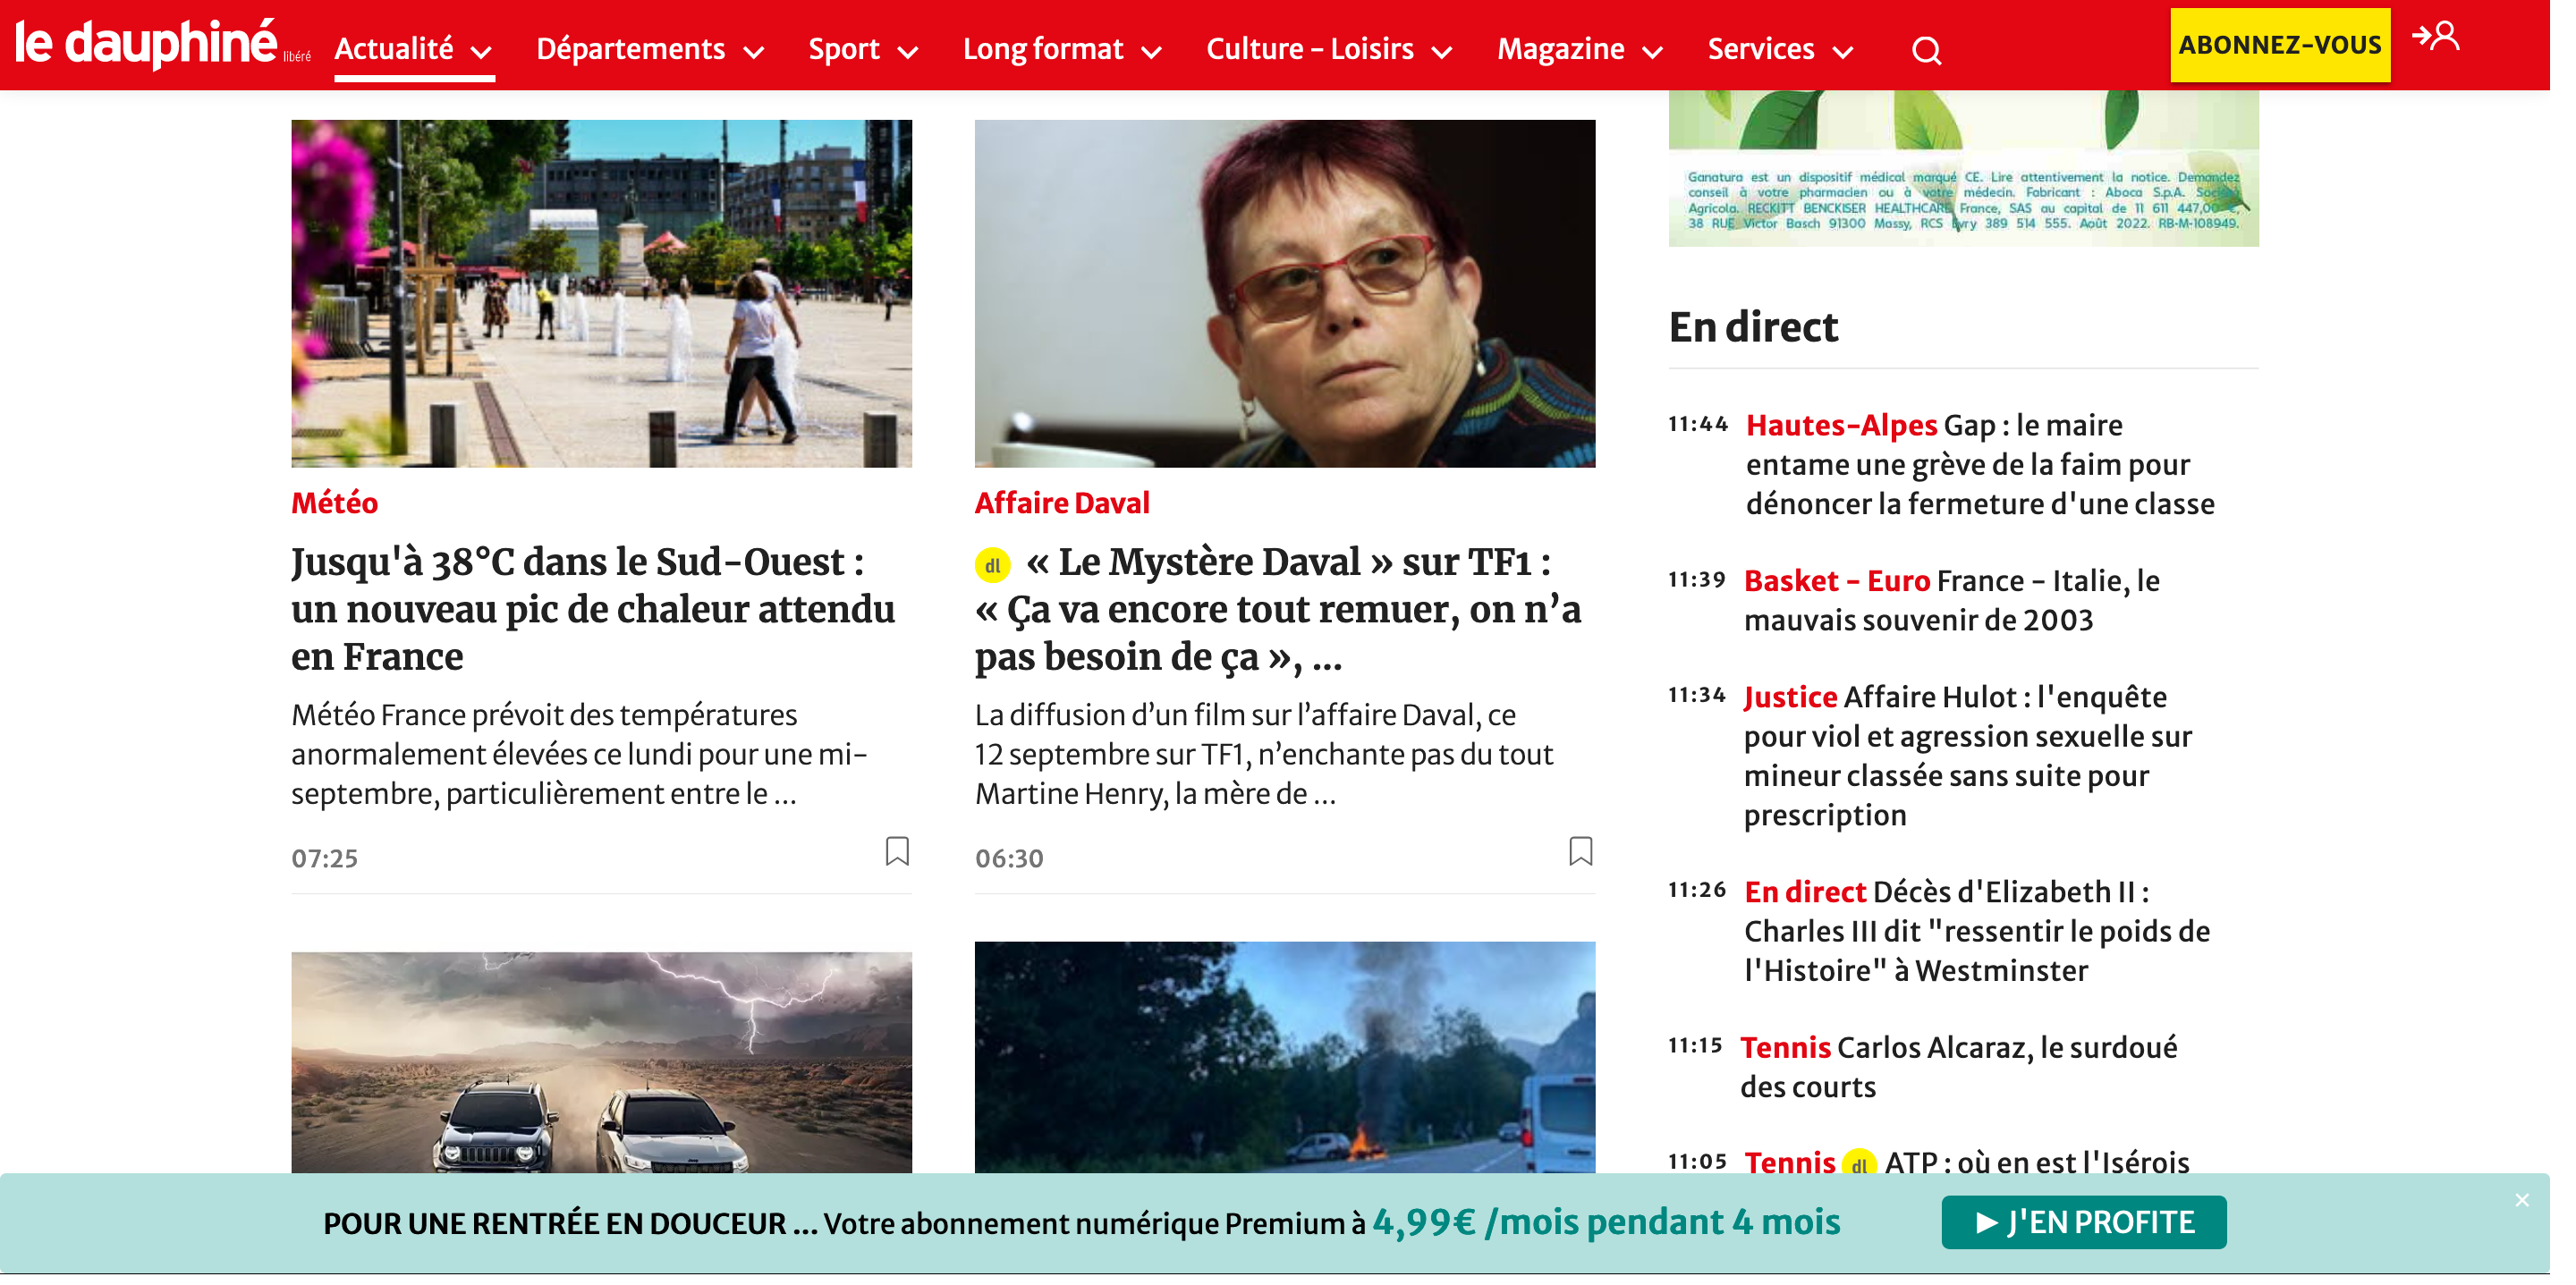Bookmark the Mystère Daval article

[x=1580, y=851]
